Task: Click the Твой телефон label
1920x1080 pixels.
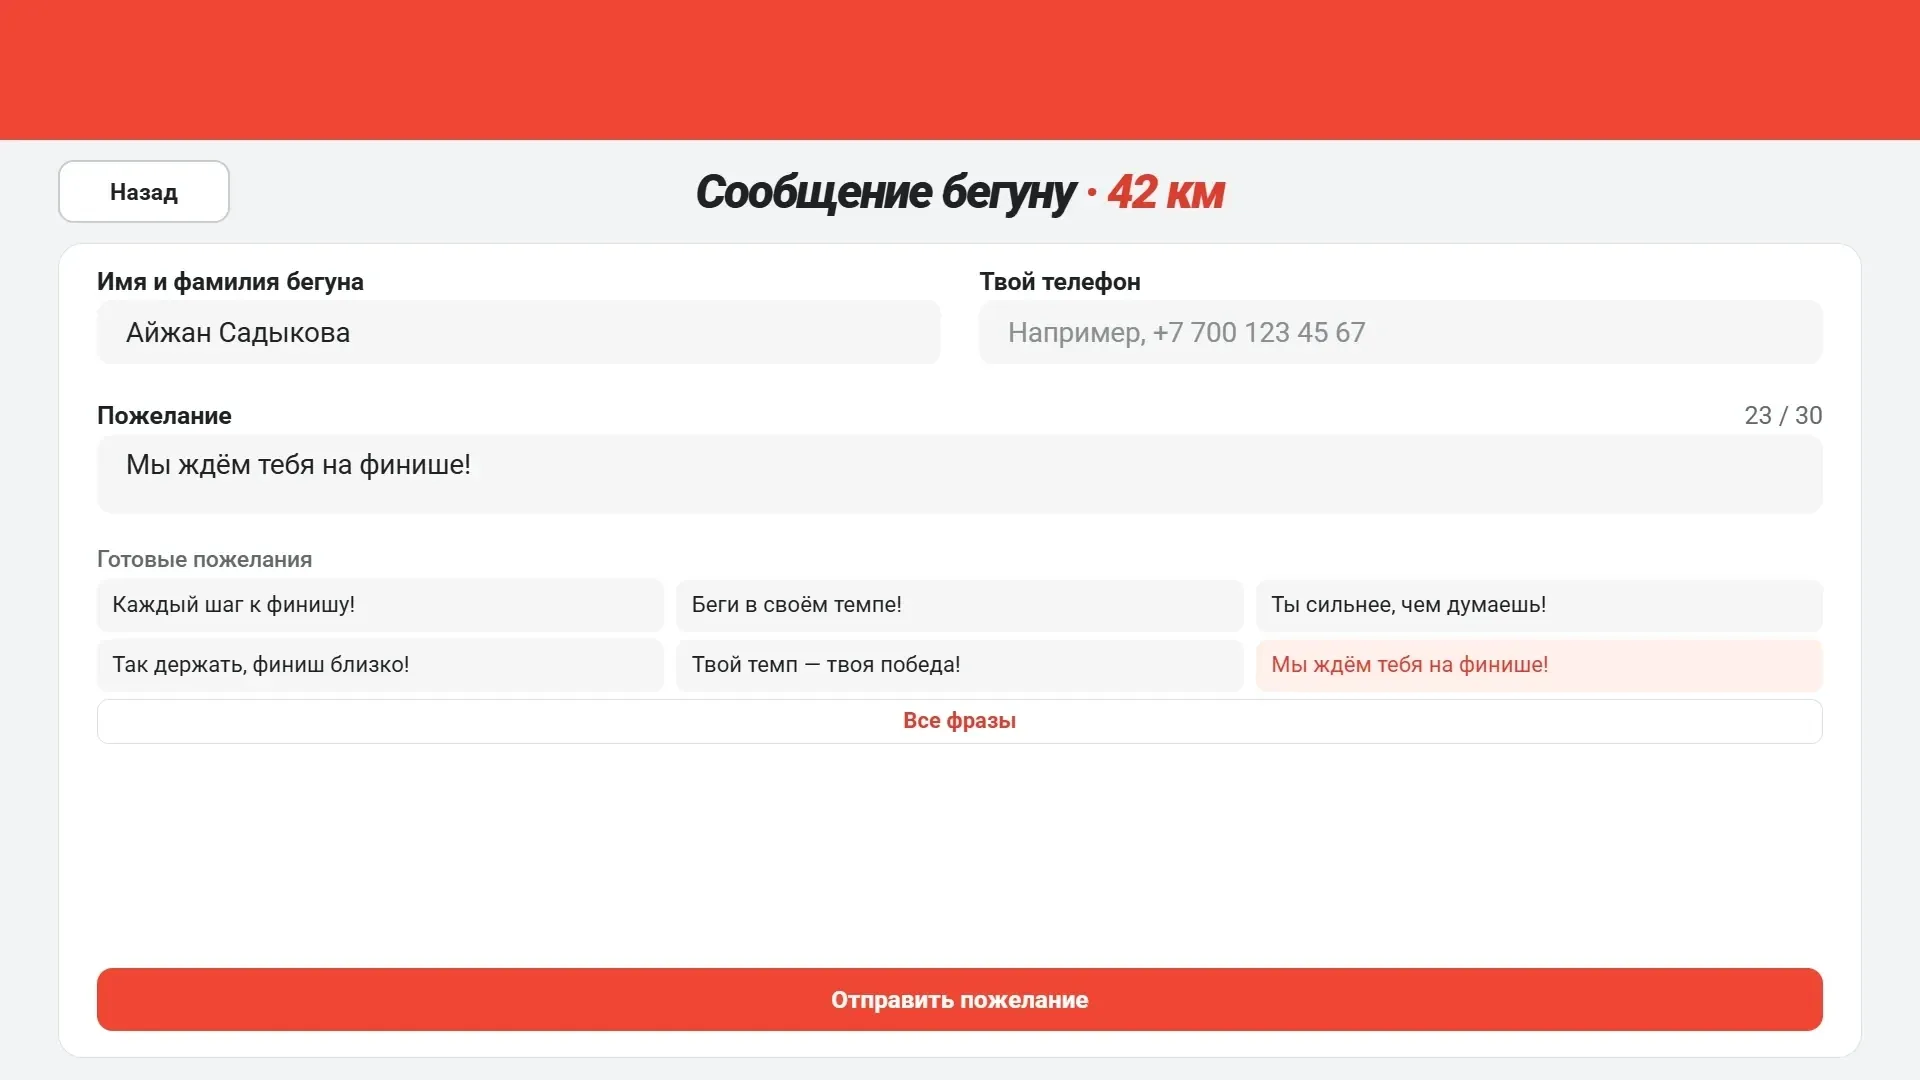Action: coord(1060,281)
